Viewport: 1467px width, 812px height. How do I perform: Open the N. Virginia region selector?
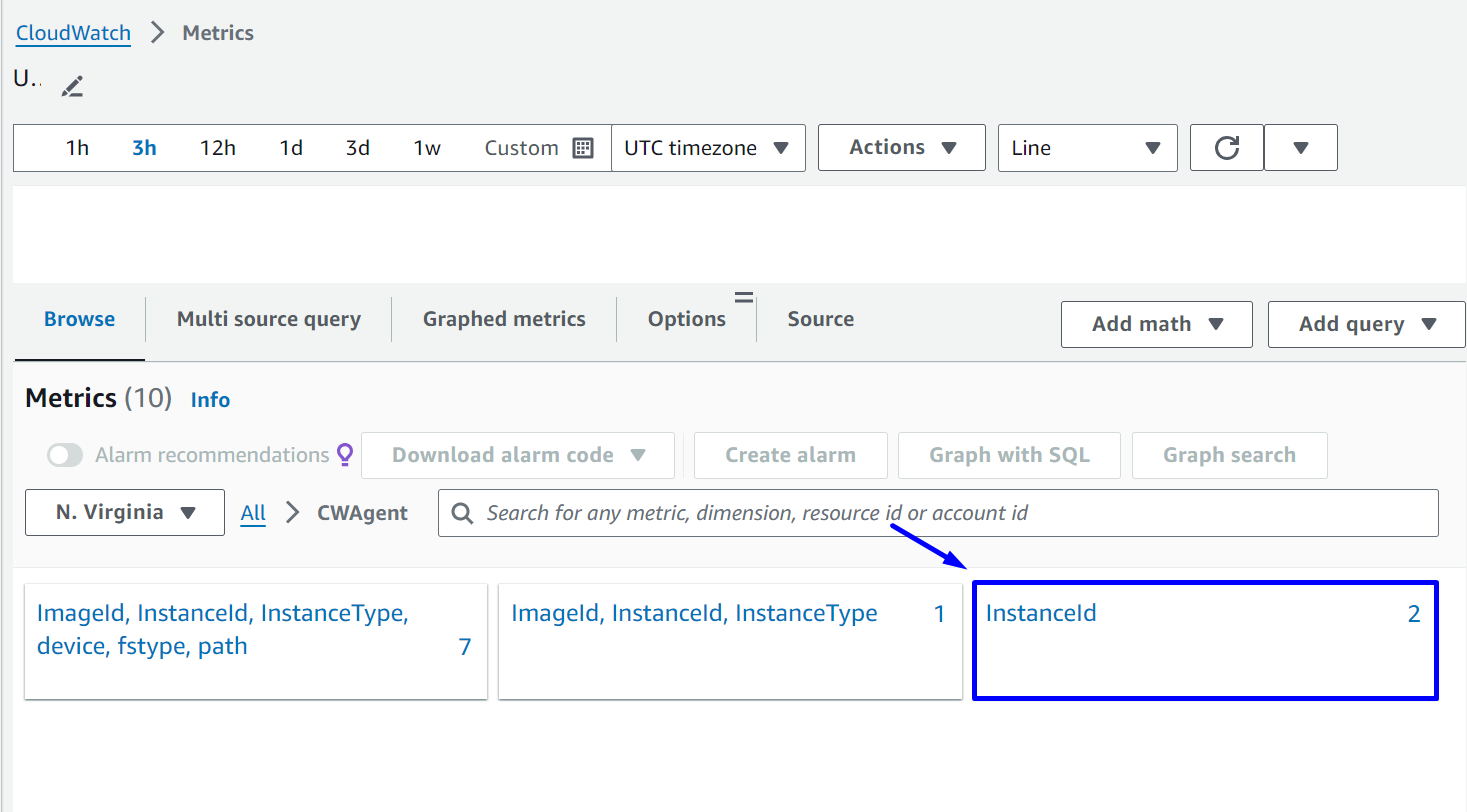point(125,513)
